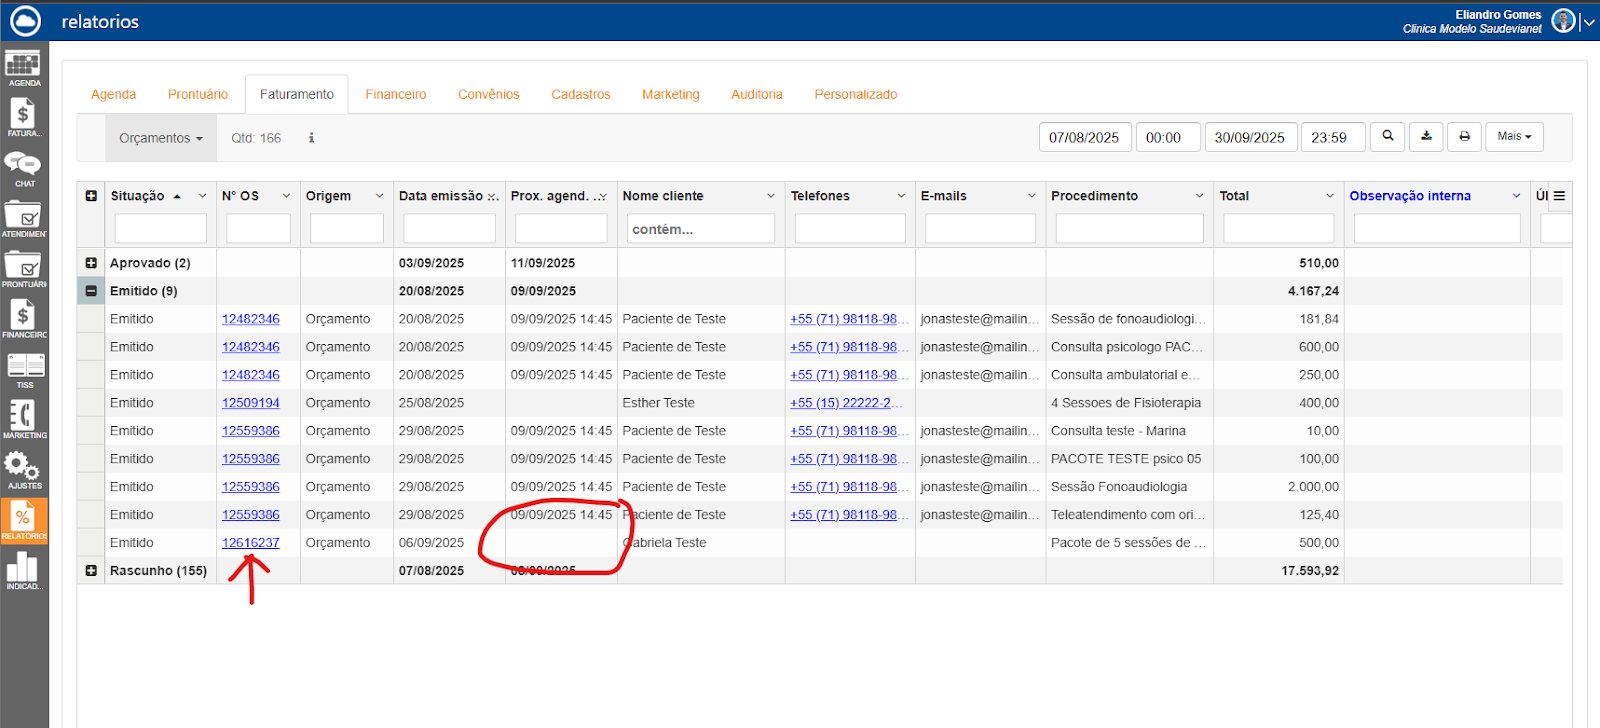Open the Mais dropdown button

pos(1514,137)
